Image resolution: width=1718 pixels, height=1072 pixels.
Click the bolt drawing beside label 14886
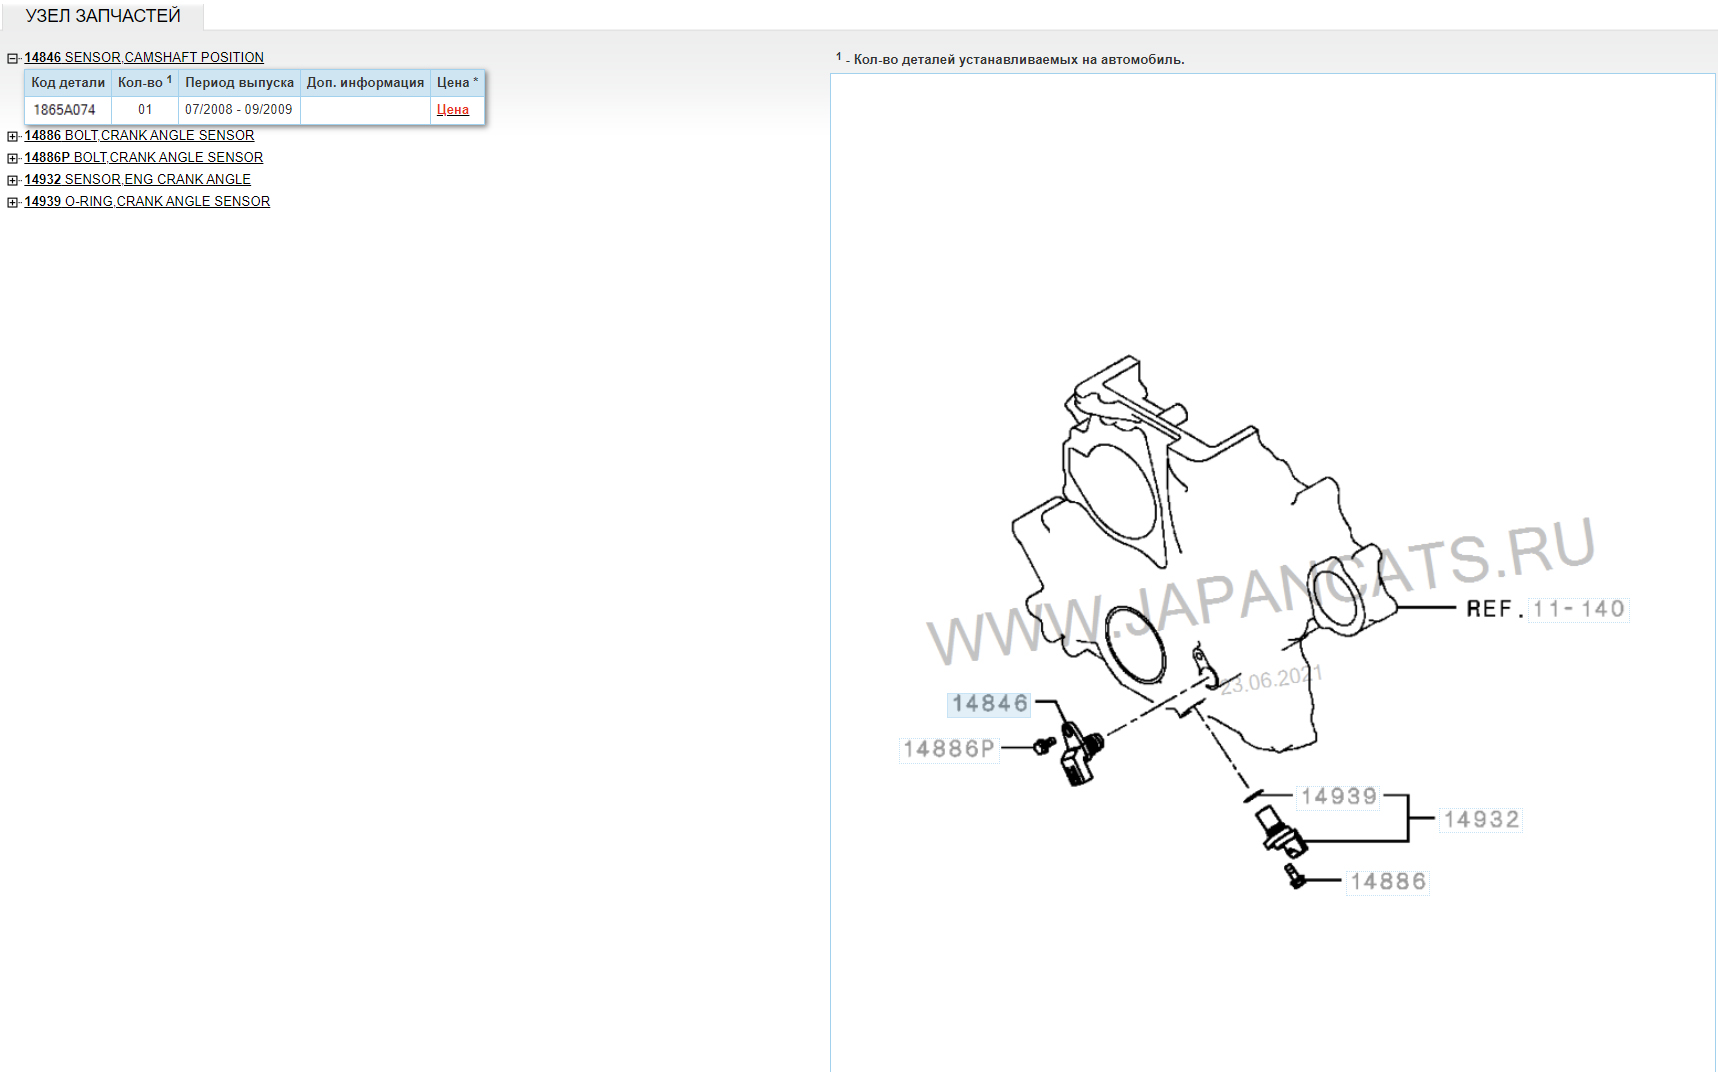[x=1295, y=877]
